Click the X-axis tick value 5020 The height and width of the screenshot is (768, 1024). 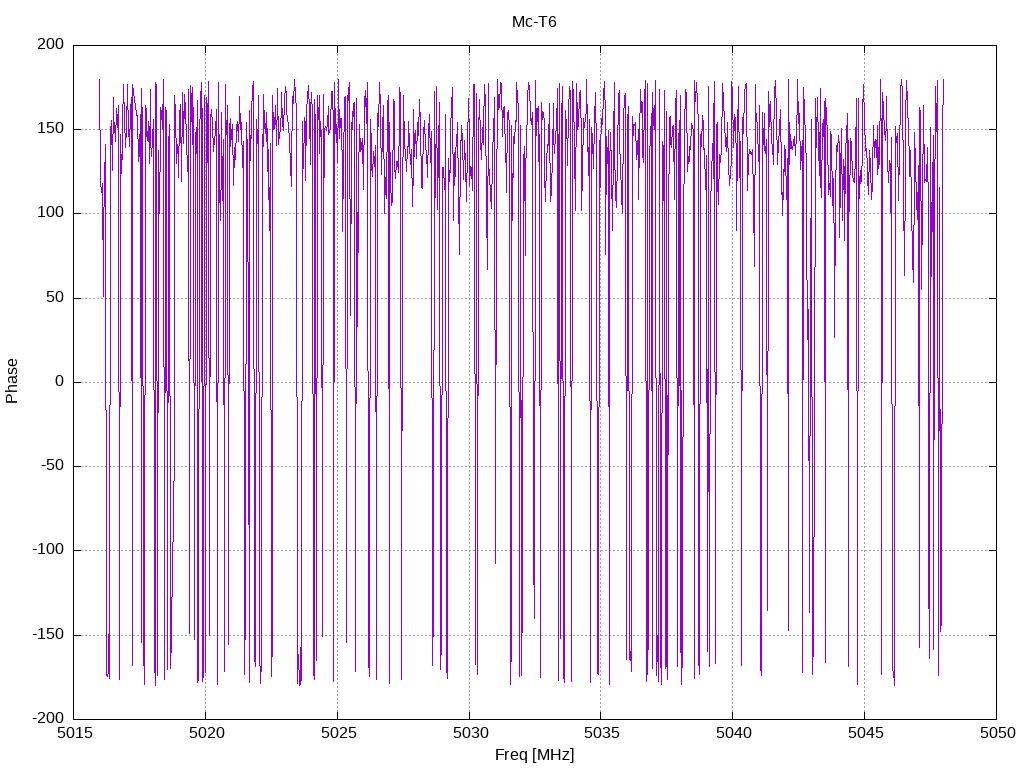coord(206,733)
